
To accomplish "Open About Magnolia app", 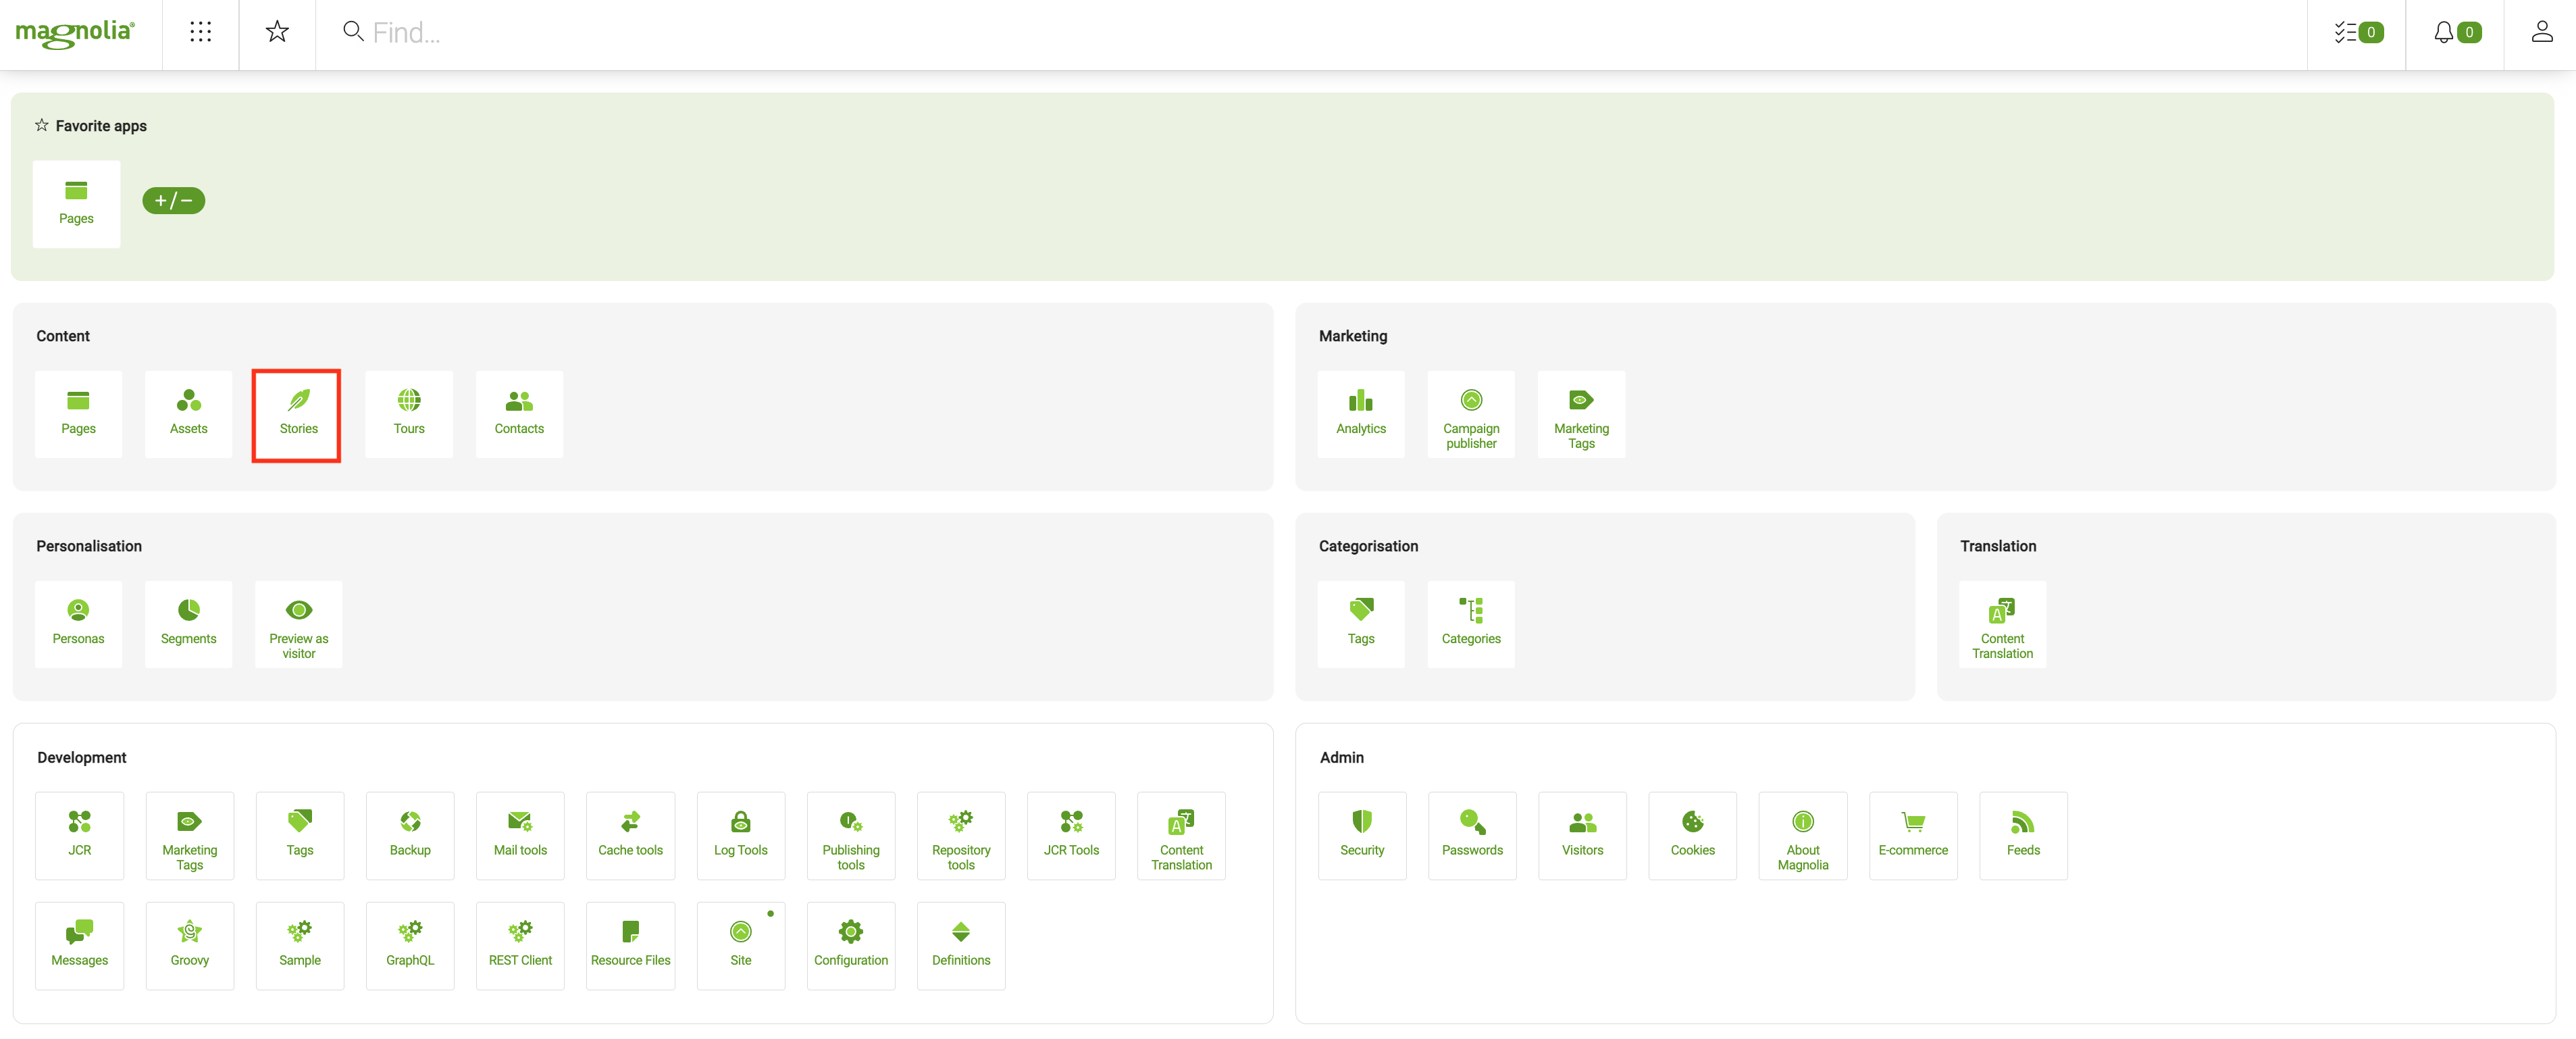I will [x=1803, y=836].
